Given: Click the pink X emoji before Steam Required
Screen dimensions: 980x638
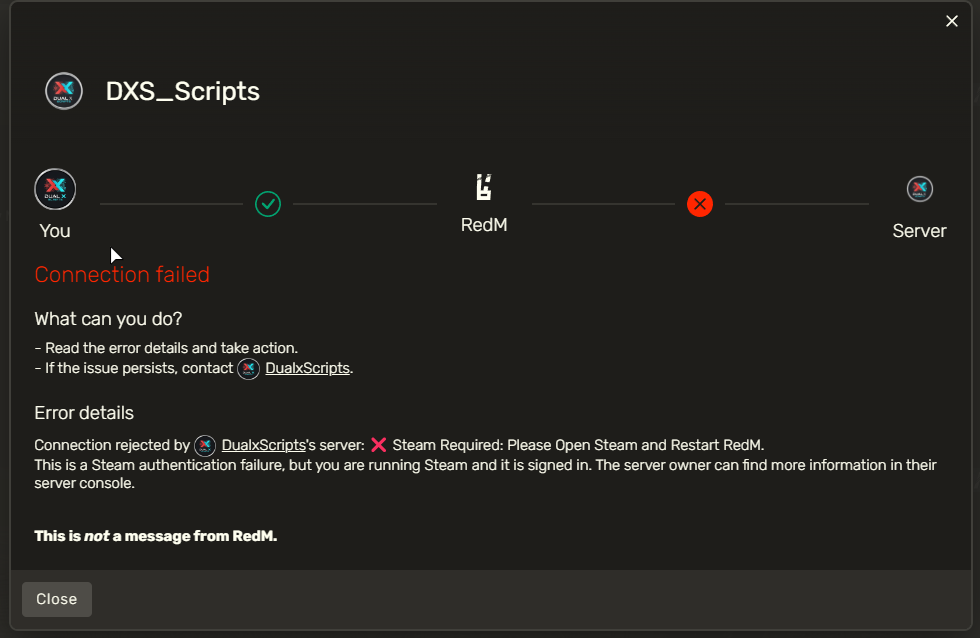Looking at the screenshot, I should point(378,445).
